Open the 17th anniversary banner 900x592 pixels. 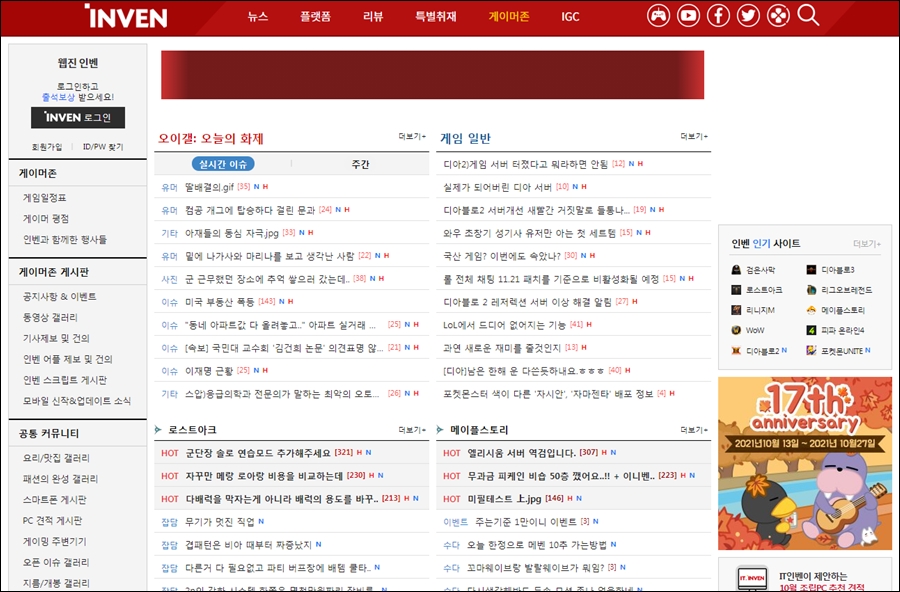(x=805, y=463)
